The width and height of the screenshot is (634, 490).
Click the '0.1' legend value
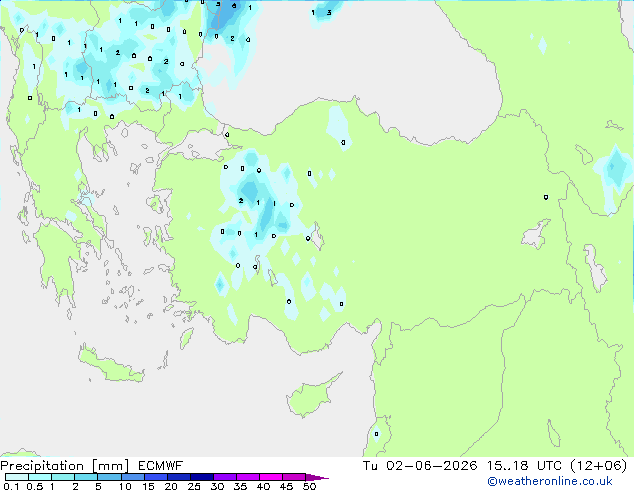pyautogui.click(x=11, y=486)
